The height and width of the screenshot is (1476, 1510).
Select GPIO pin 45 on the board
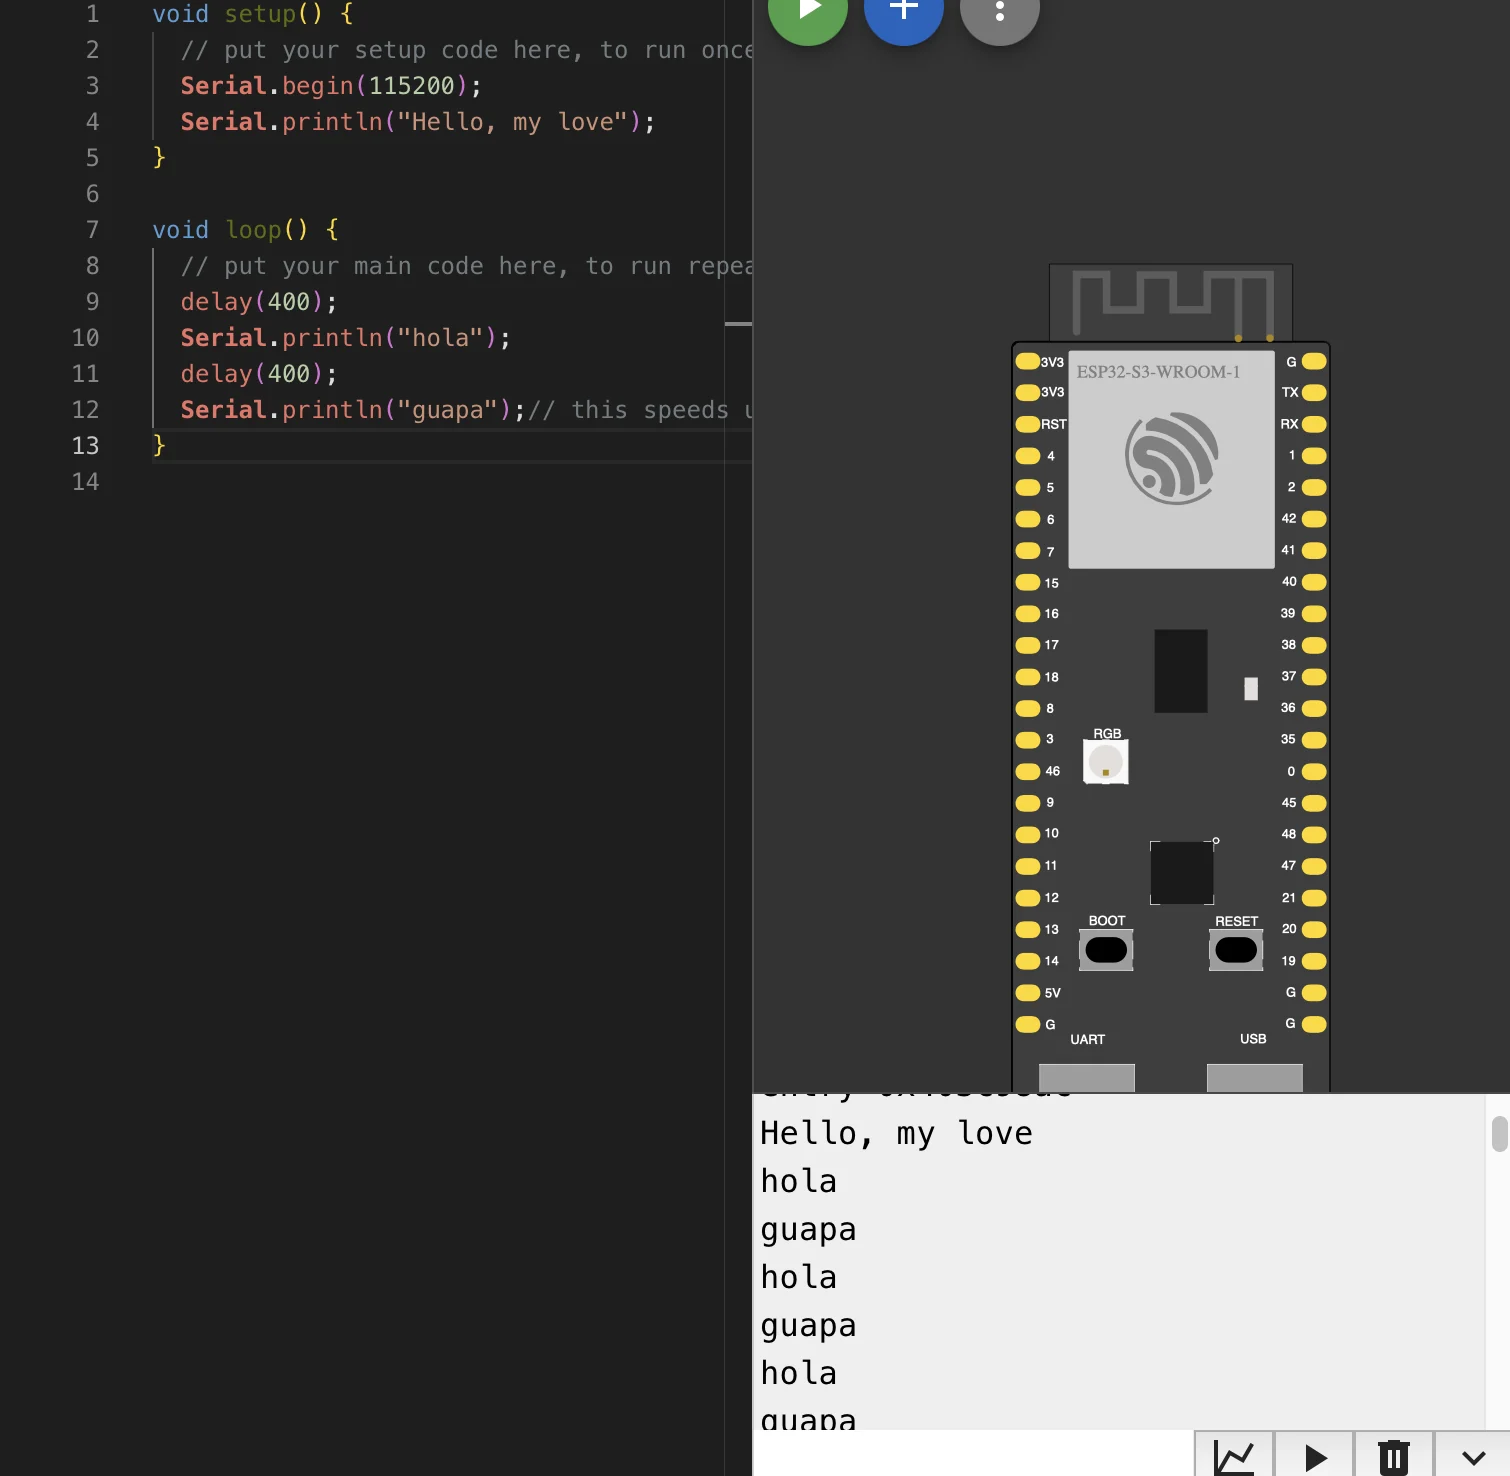coord(1314,803)
